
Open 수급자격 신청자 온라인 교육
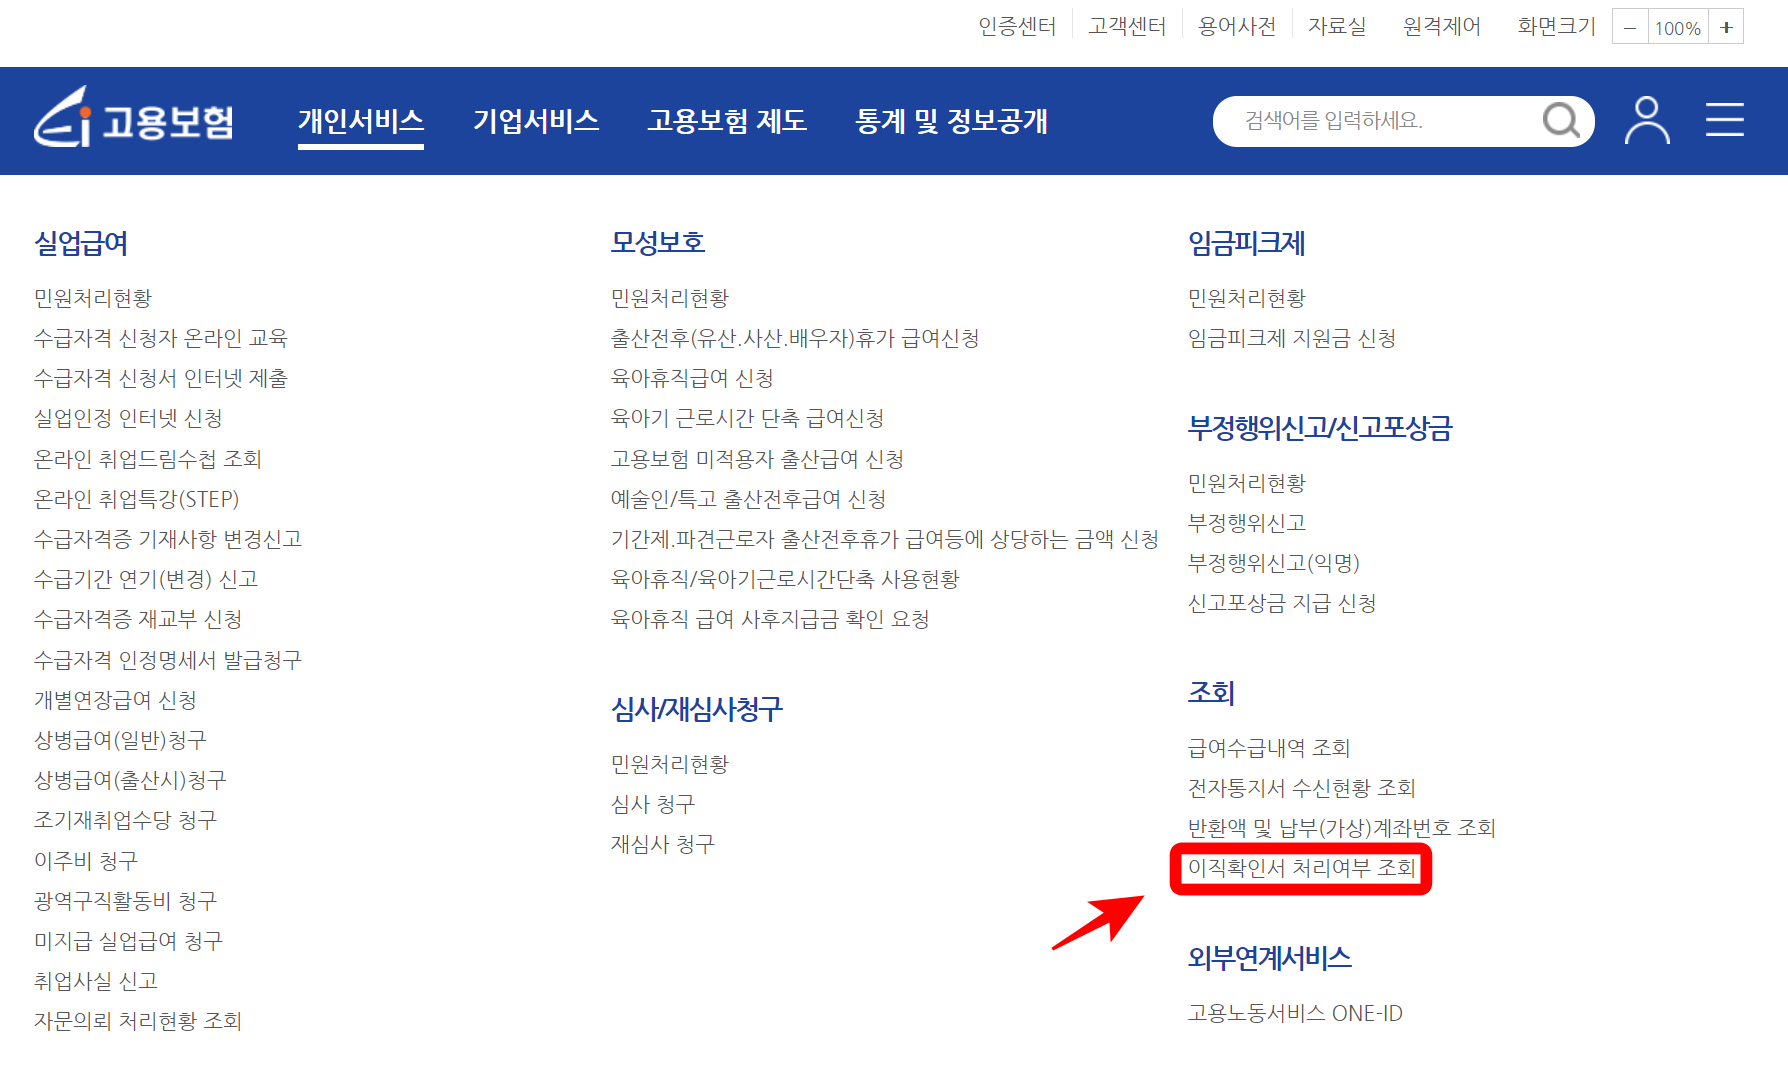tap(161, 338)
